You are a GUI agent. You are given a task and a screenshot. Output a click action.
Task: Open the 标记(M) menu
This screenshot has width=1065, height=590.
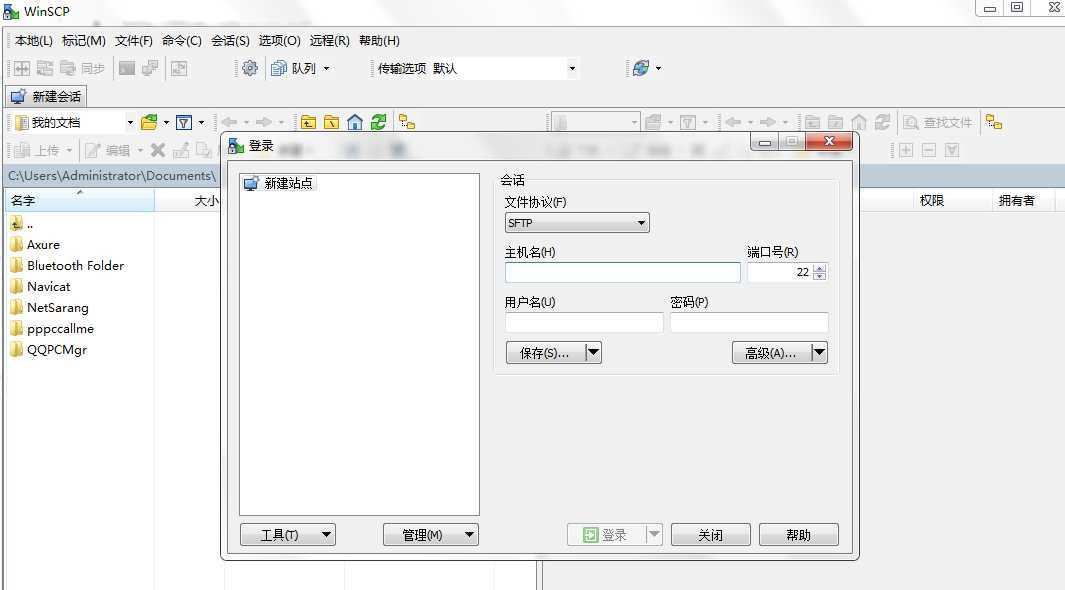coord(84,41)
